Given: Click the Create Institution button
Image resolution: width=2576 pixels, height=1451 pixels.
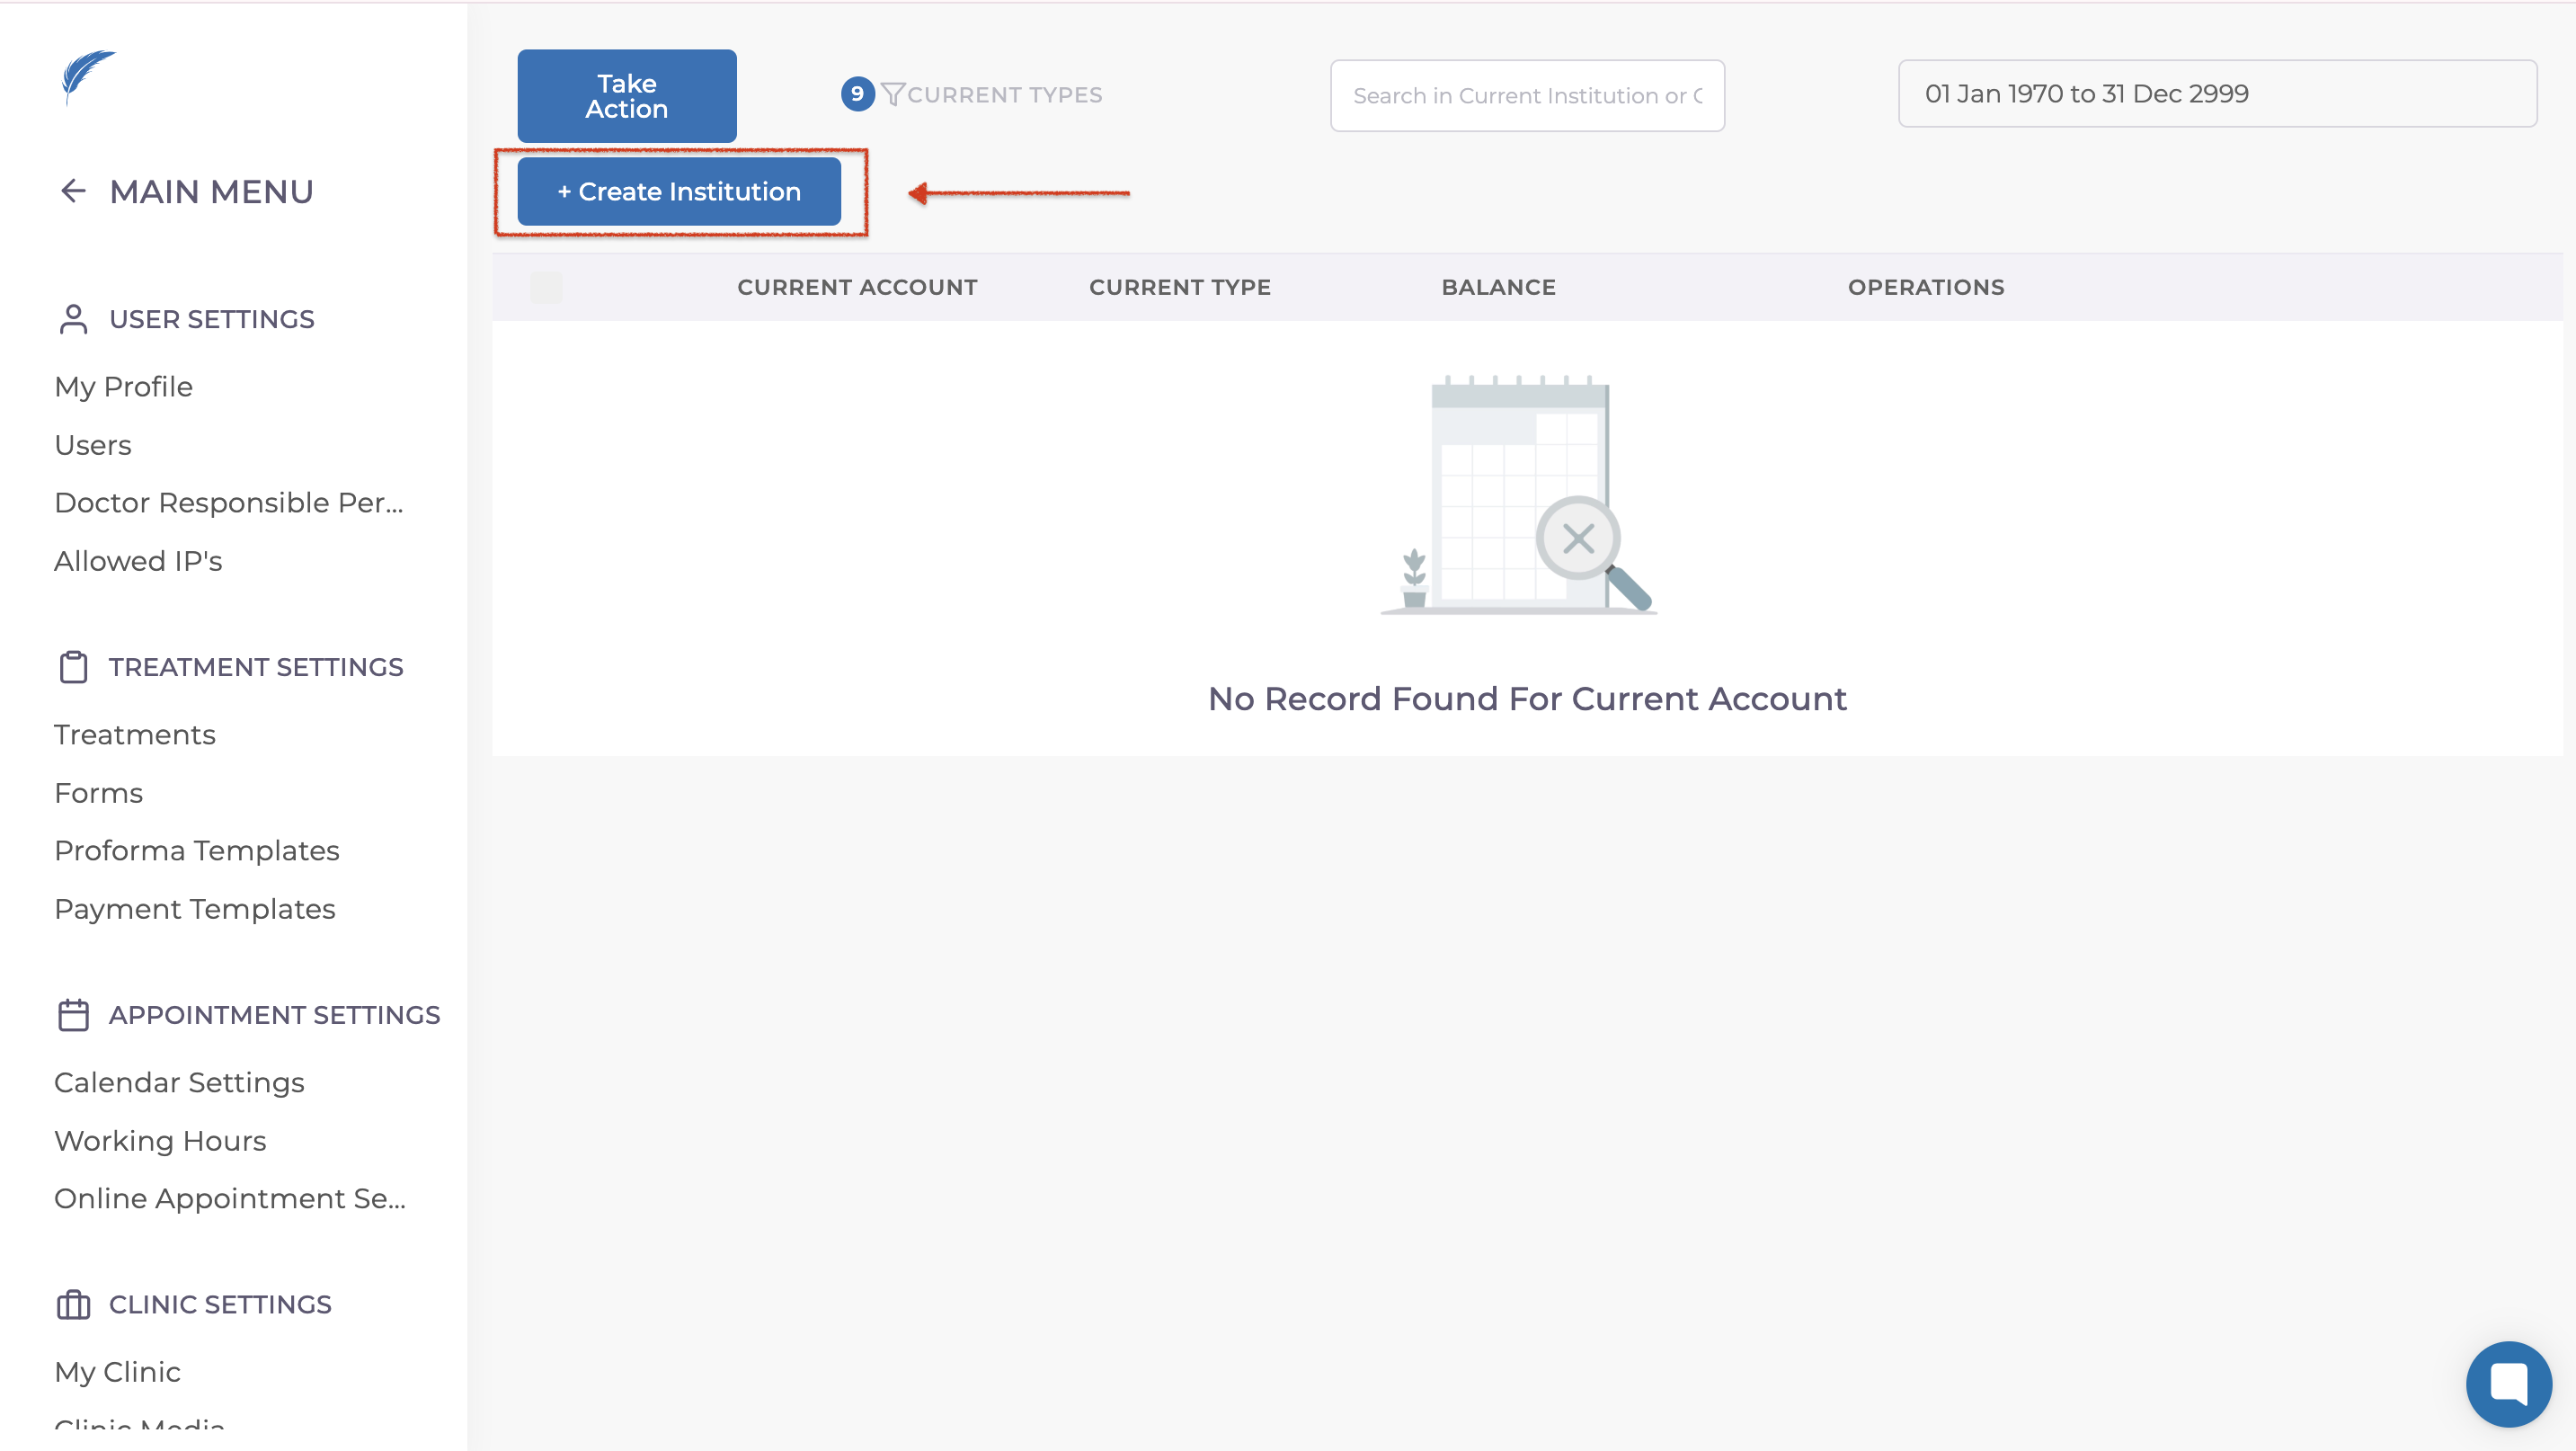Looking at the screenshot, I should 679,191.
